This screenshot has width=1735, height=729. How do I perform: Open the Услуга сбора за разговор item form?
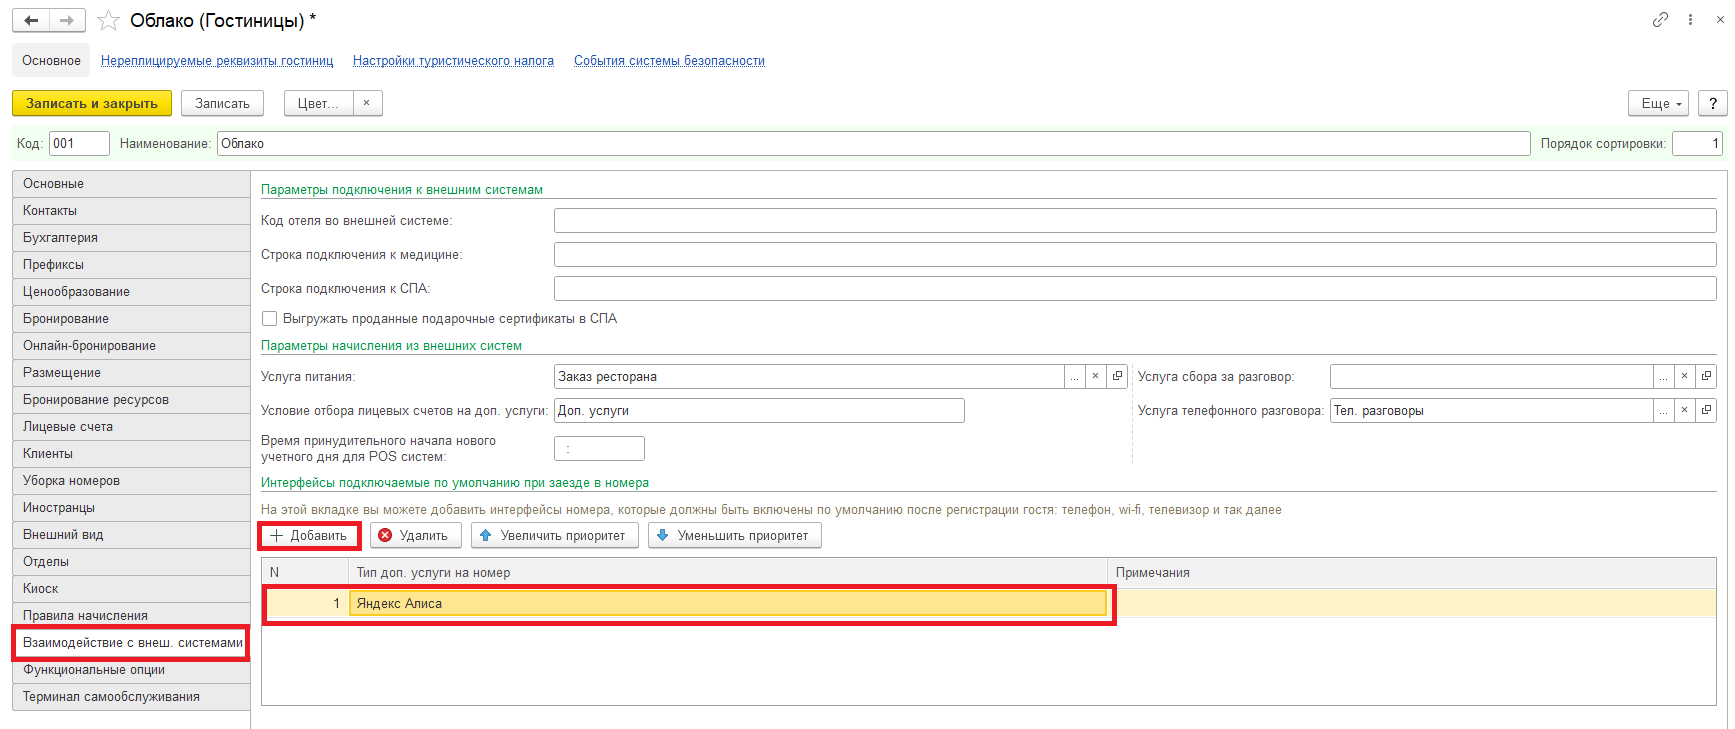coord(1706,377)
